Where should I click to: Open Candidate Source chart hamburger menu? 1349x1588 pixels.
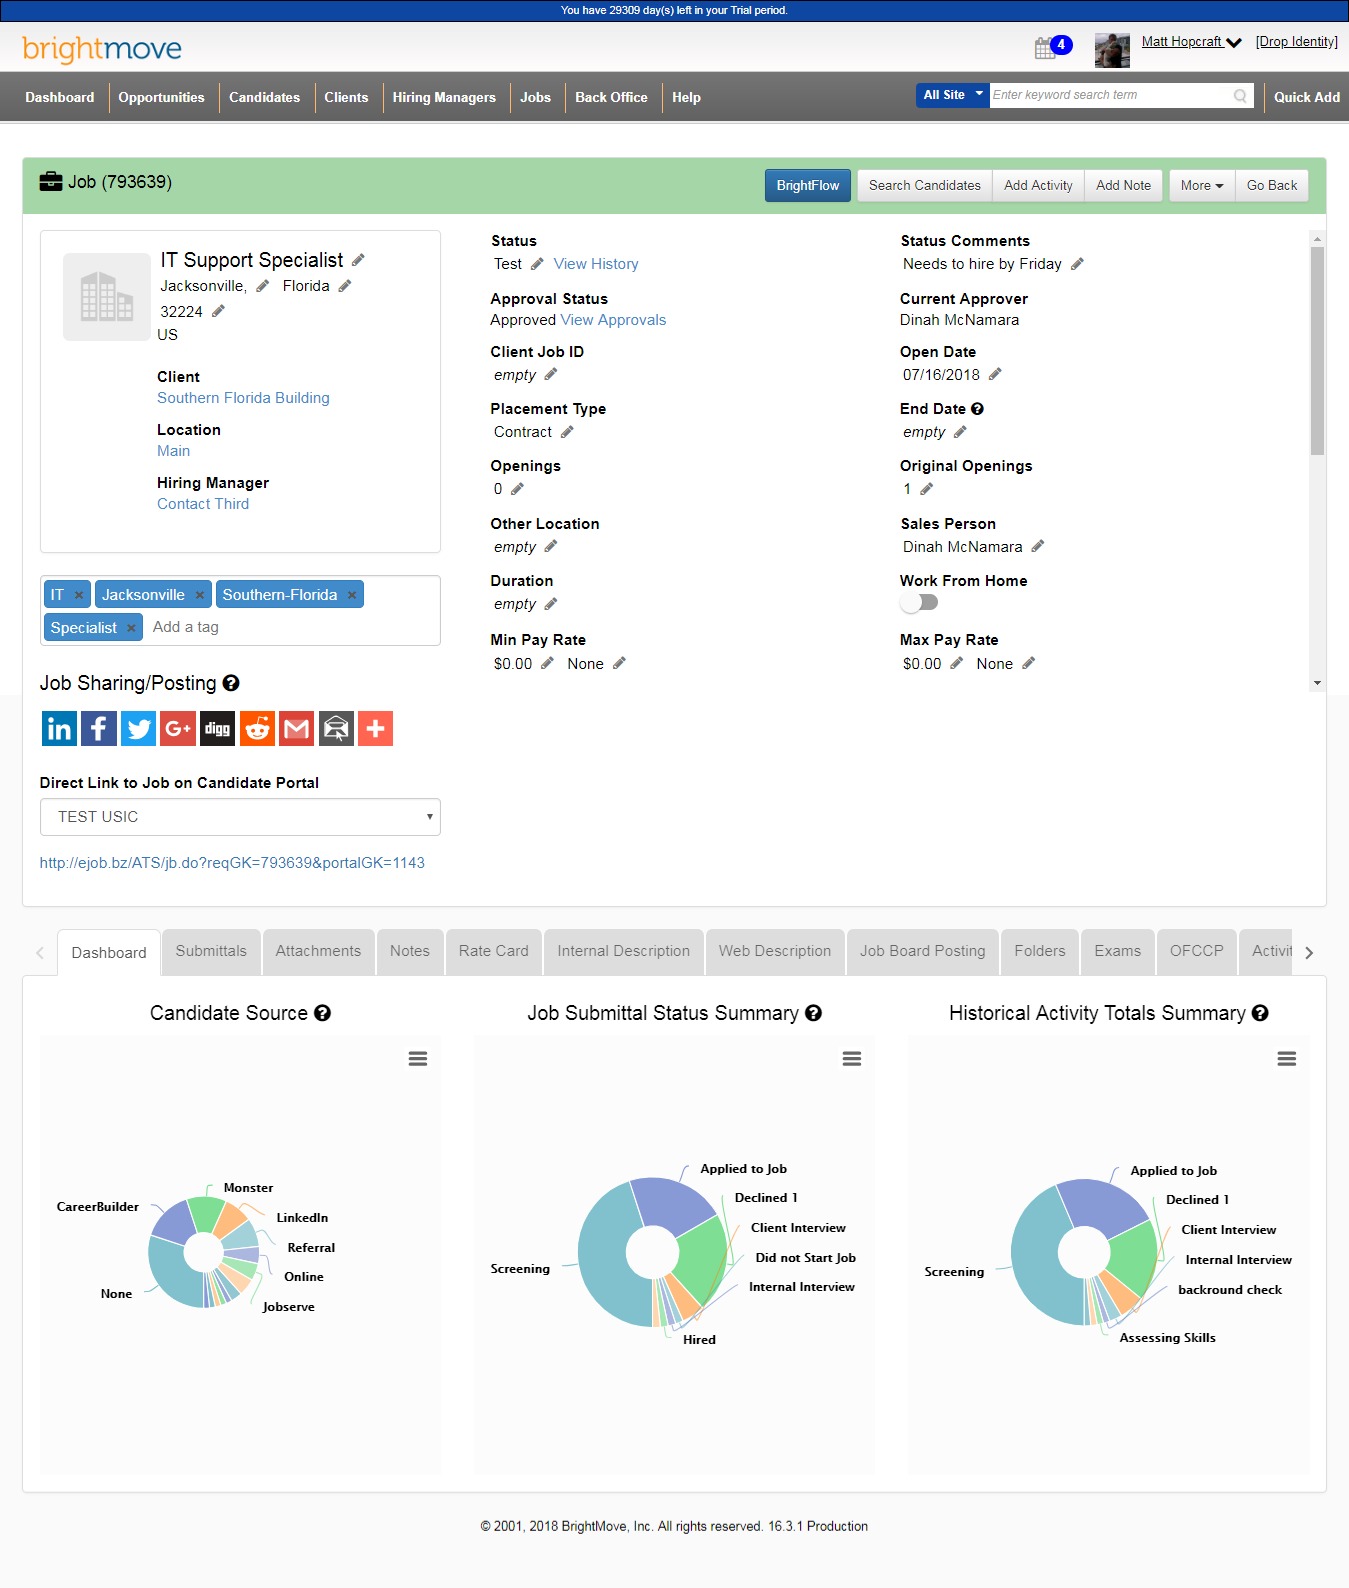(418, 1059)
